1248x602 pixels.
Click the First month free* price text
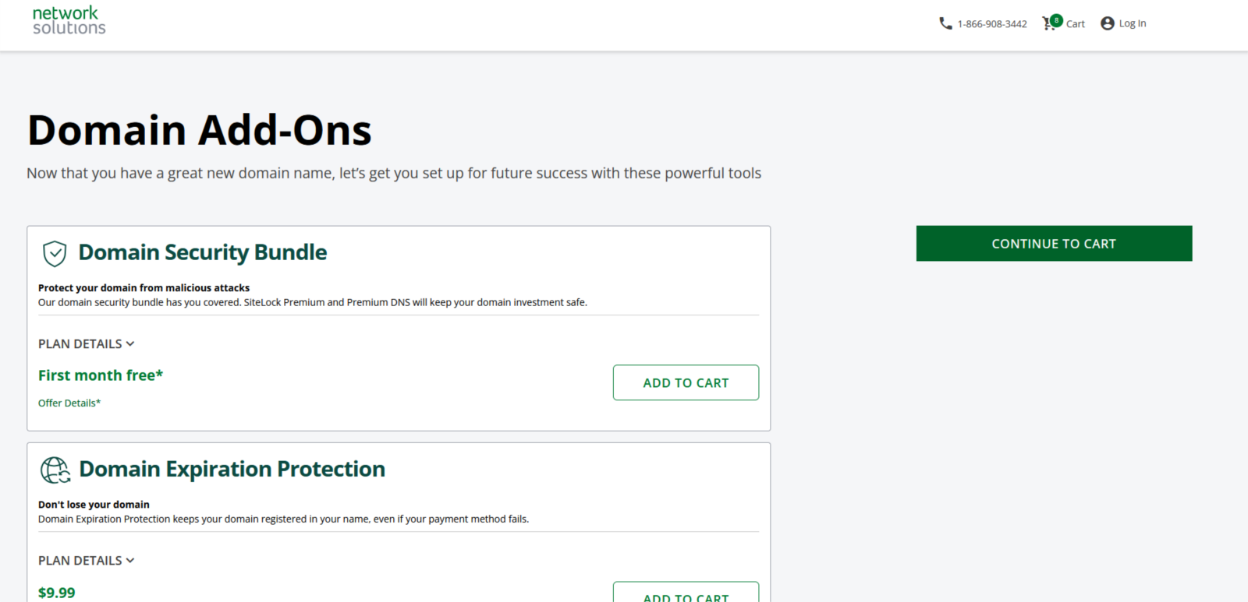tap(100, 375)
